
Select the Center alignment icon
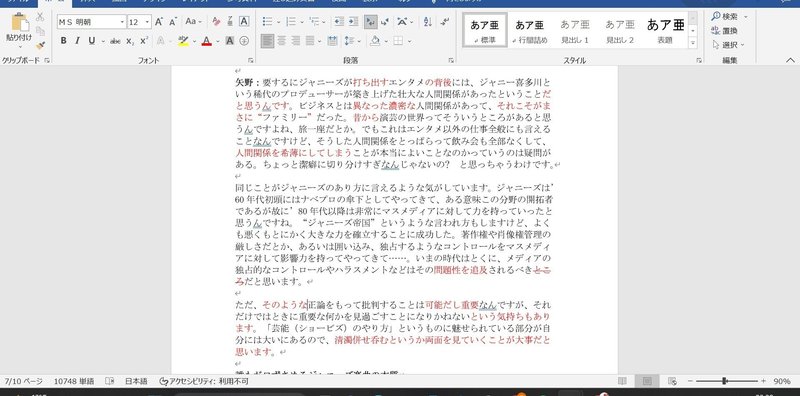(x=281, y=41)
